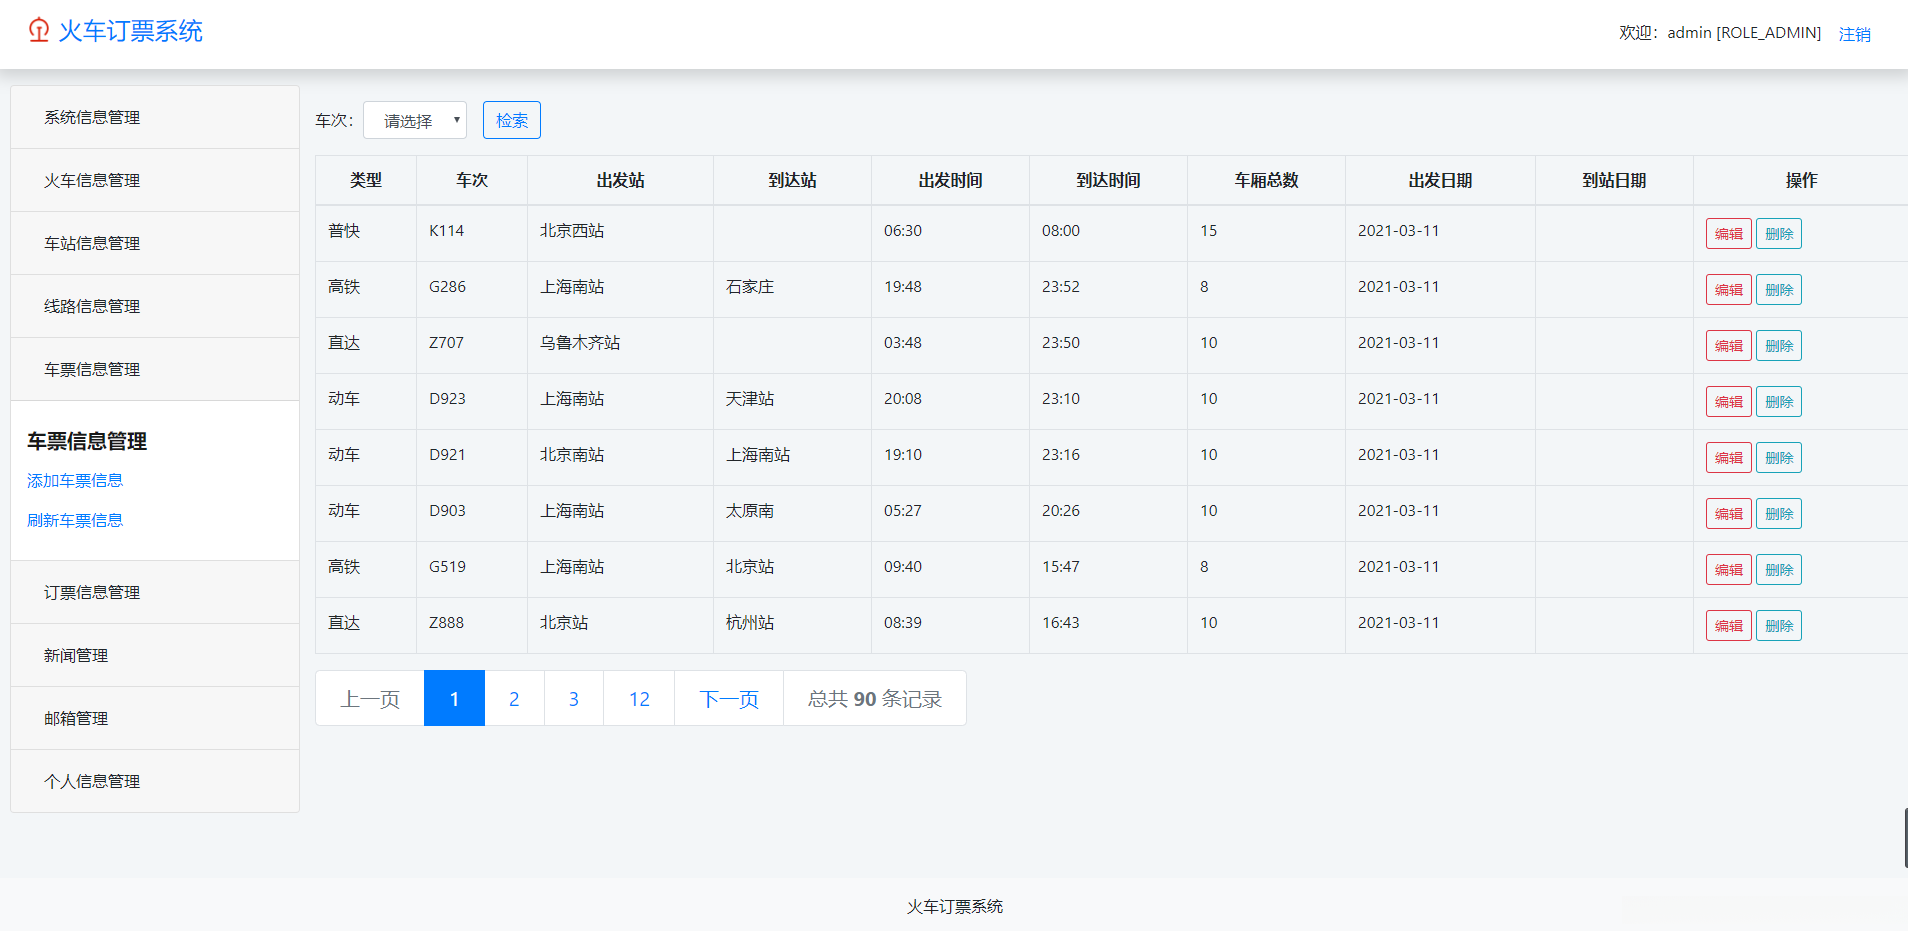Viewport: 1908px width, 931px height.
Task: Log out via the 注销 link
Action: pos(1854,34)
